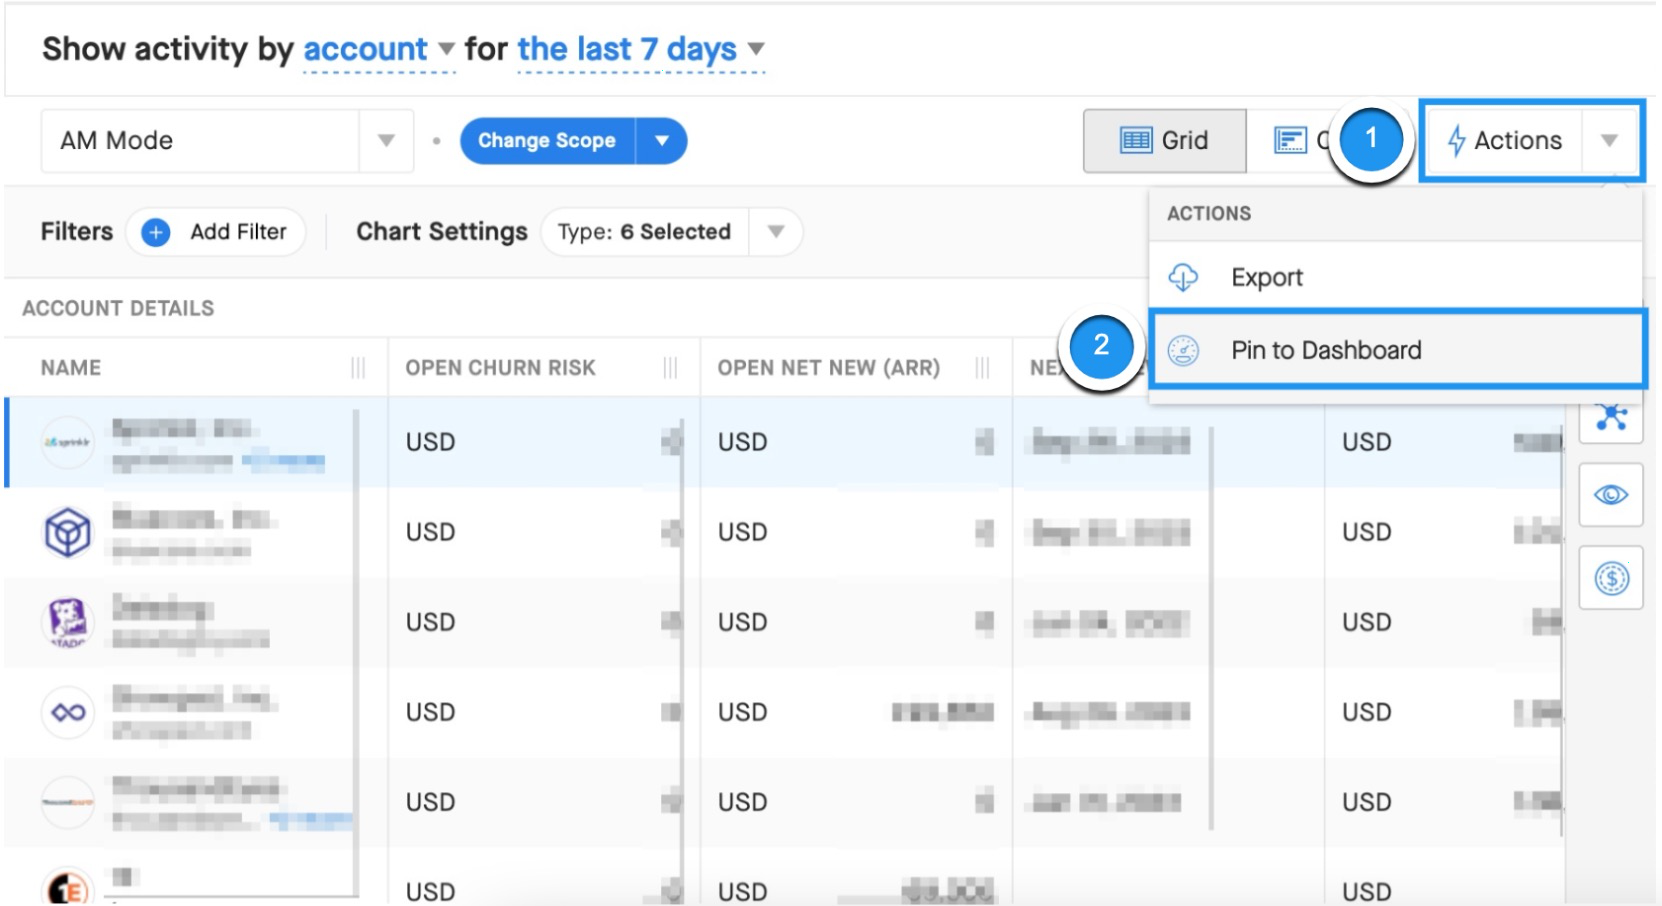Change the 'account' activity grouping
The width and height of the screenshot is (1662, 906).
378,50
